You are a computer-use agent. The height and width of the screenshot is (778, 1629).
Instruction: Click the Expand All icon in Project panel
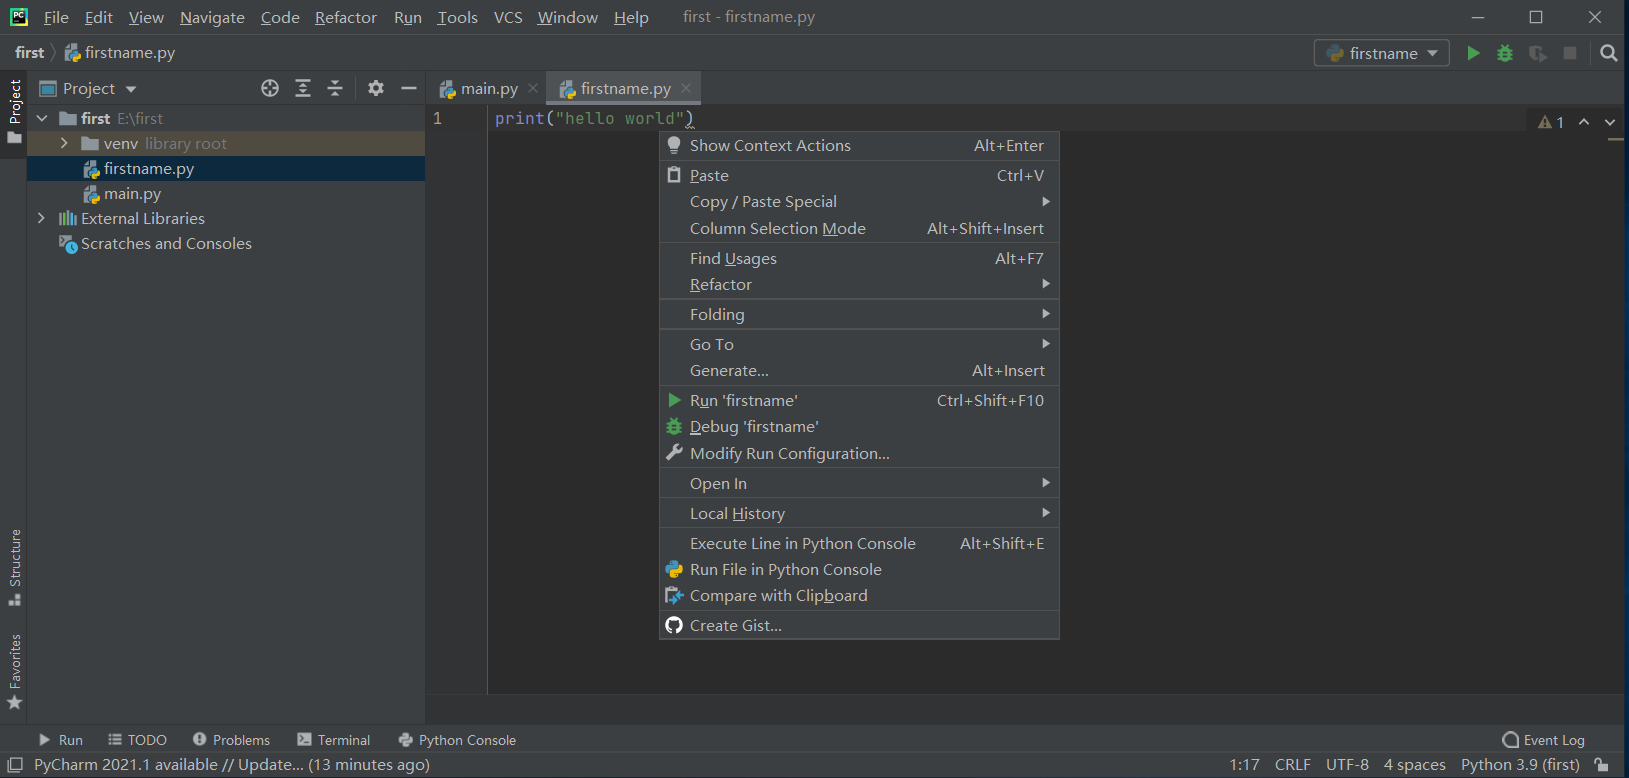coord(303,88)
